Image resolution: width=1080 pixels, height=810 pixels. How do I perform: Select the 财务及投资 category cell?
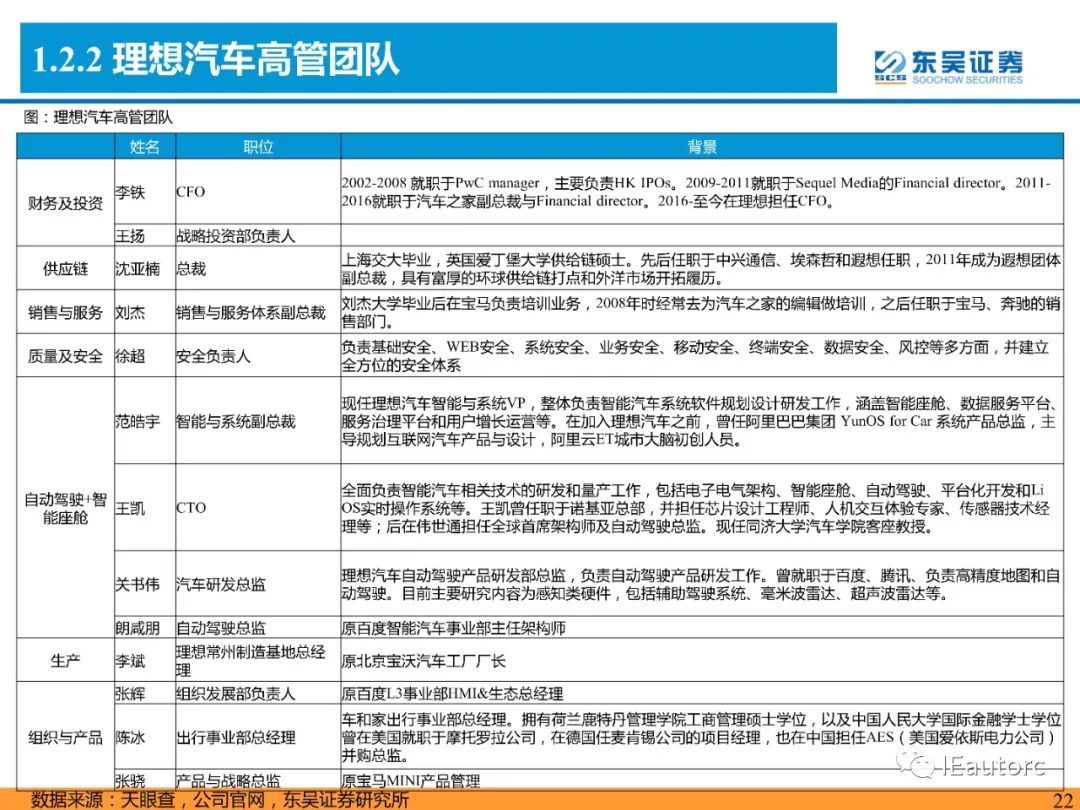tap(65, 203)
